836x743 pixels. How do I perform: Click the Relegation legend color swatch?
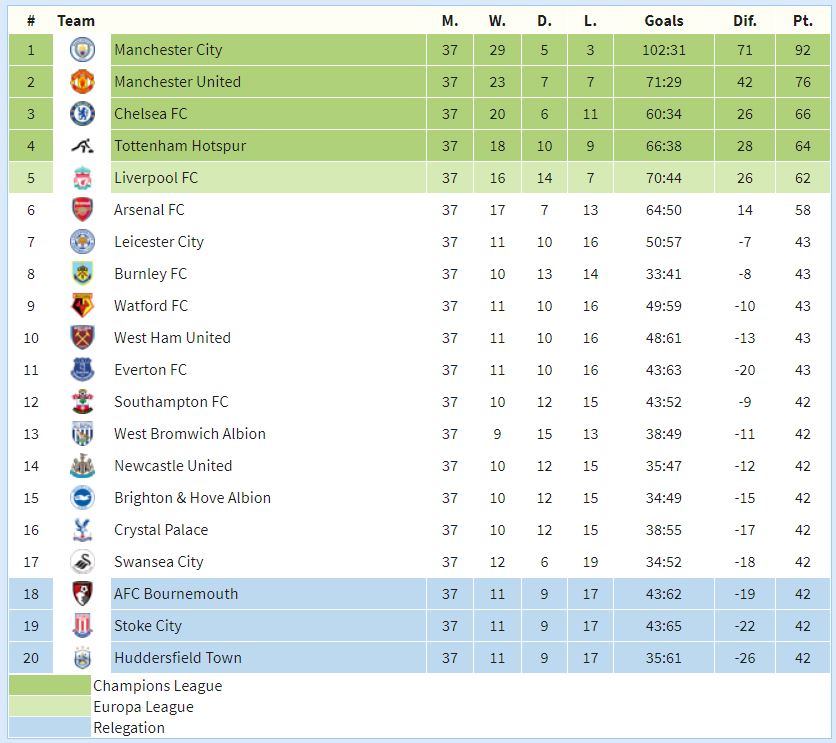[50, 727]
